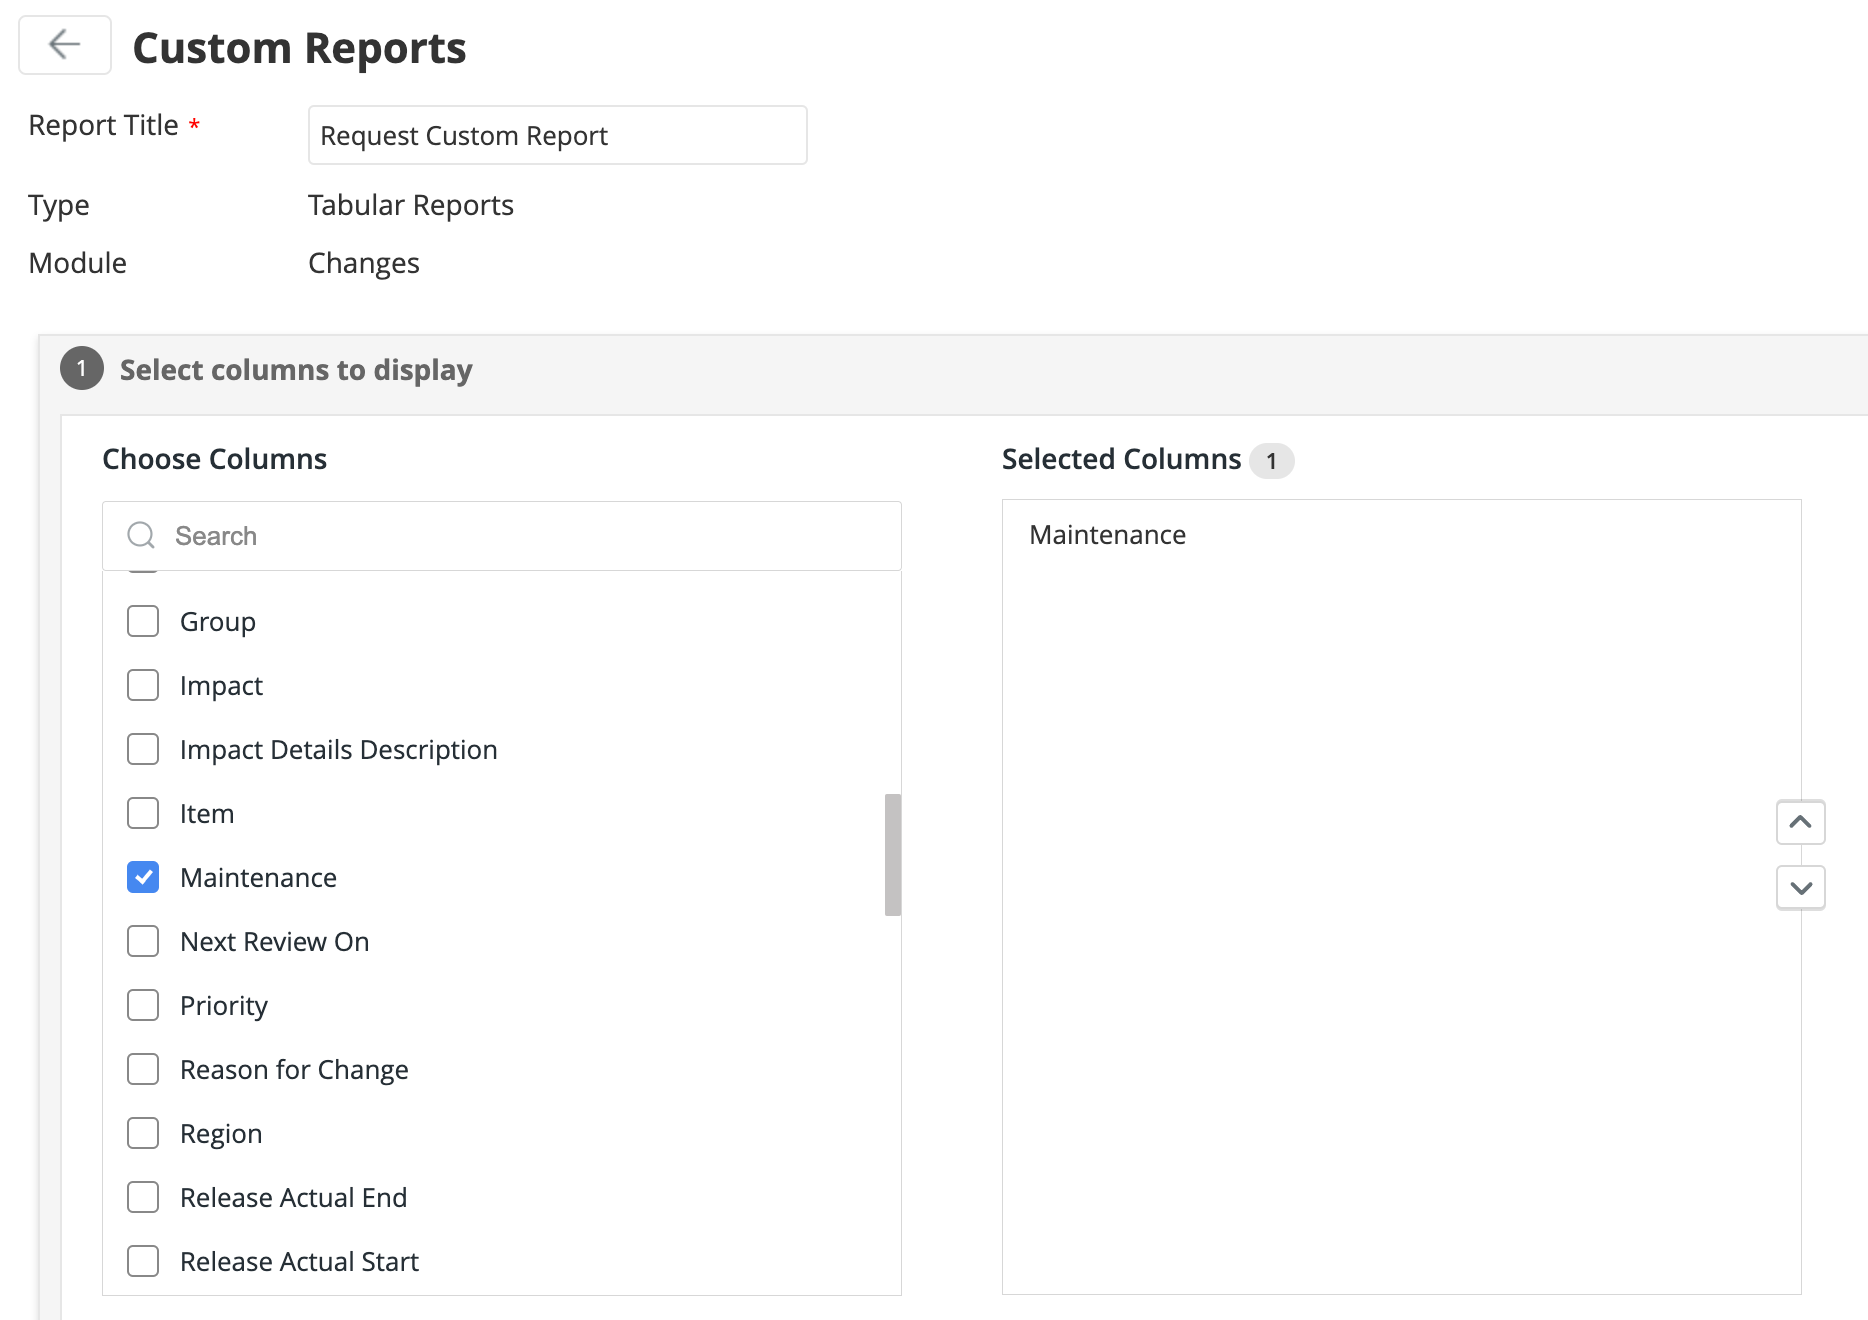
Task: Enable the Priority checkbox
Action: [143, 1005]
